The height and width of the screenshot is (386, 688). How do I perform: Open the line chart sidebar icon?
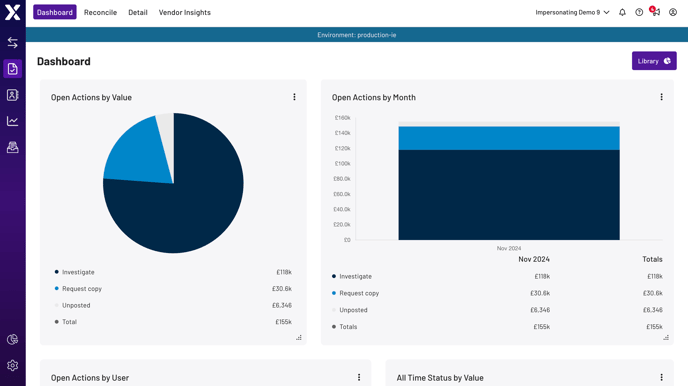pos(12,121)
